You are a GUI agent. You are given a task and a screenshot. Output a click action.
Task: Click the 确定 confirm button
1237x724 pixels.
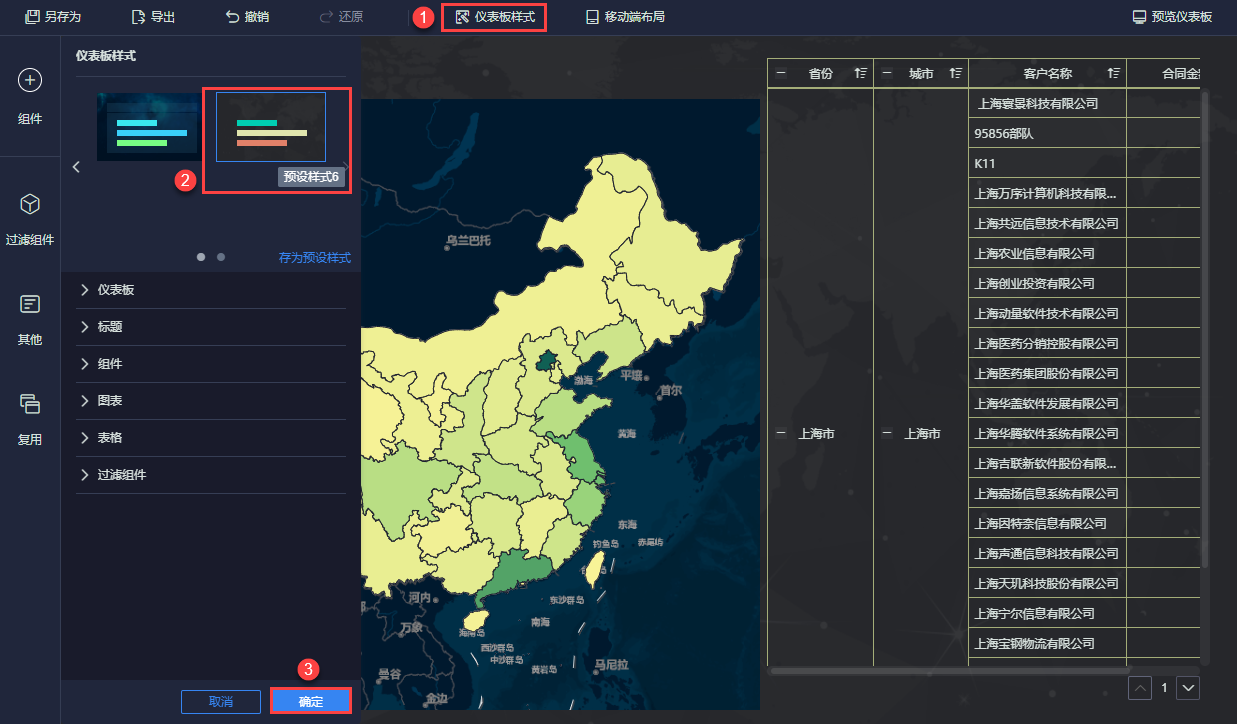pos(311,701)
